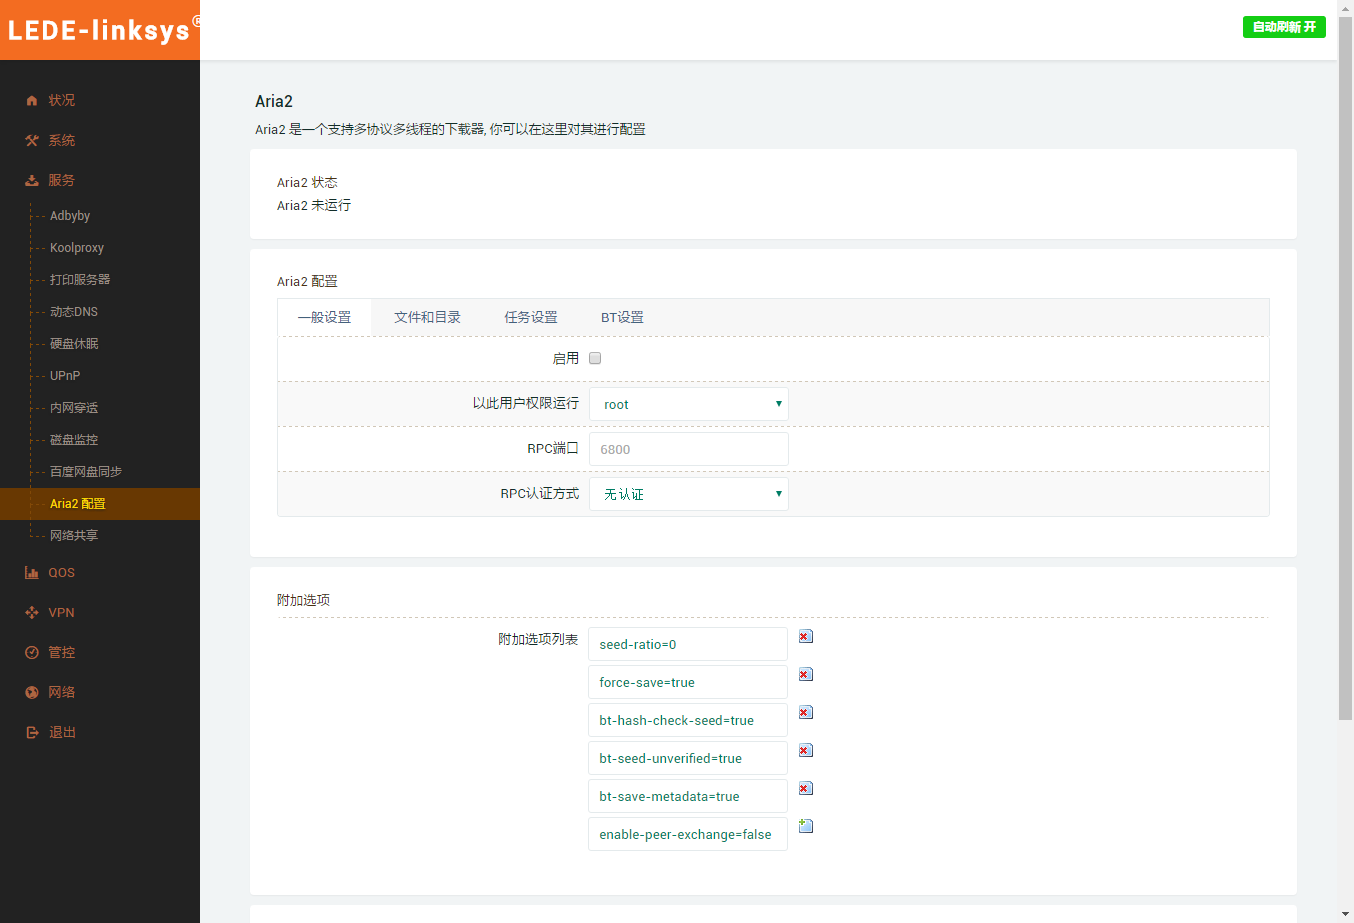The height and width of the screenshot is (923, 1354).
Task: Click the chart icon beside QOS
Action: (x=32, y=573)
